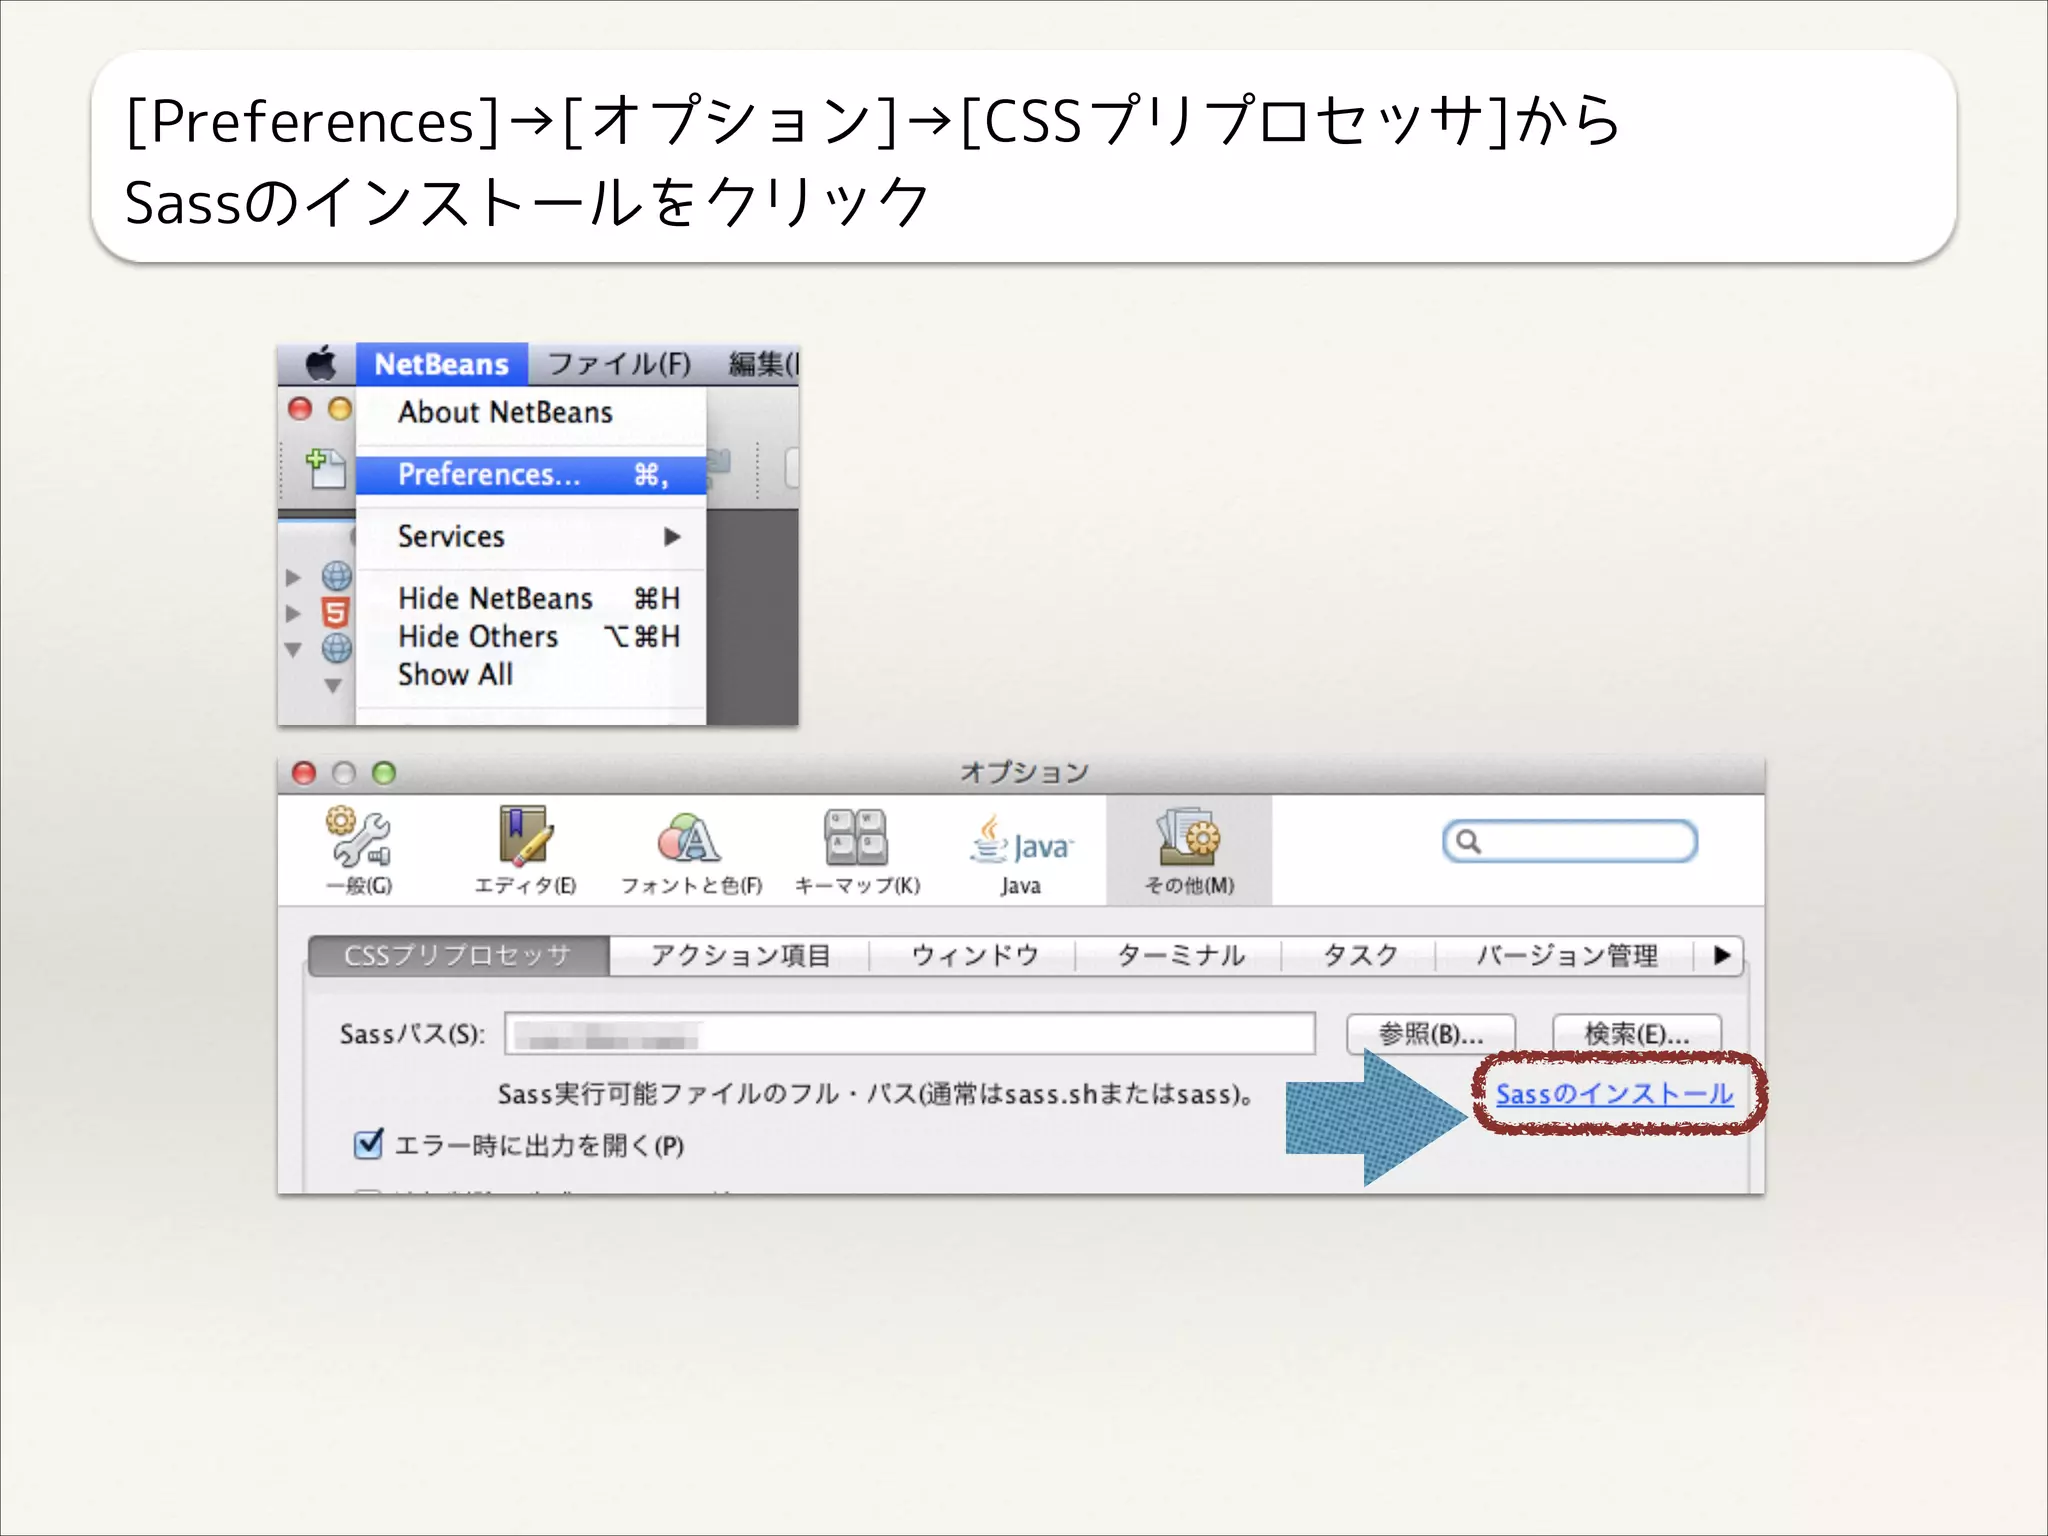2048x1536 pixels.
Task: Switch to アクション項目 tab
Action: click(x=740, y=956)
